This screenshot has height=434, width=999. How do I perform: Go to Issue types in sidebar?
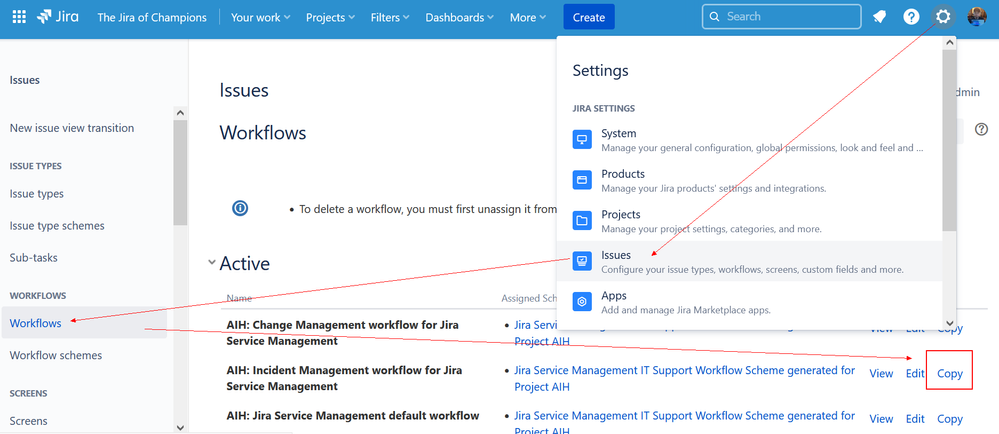click(37, 194)
